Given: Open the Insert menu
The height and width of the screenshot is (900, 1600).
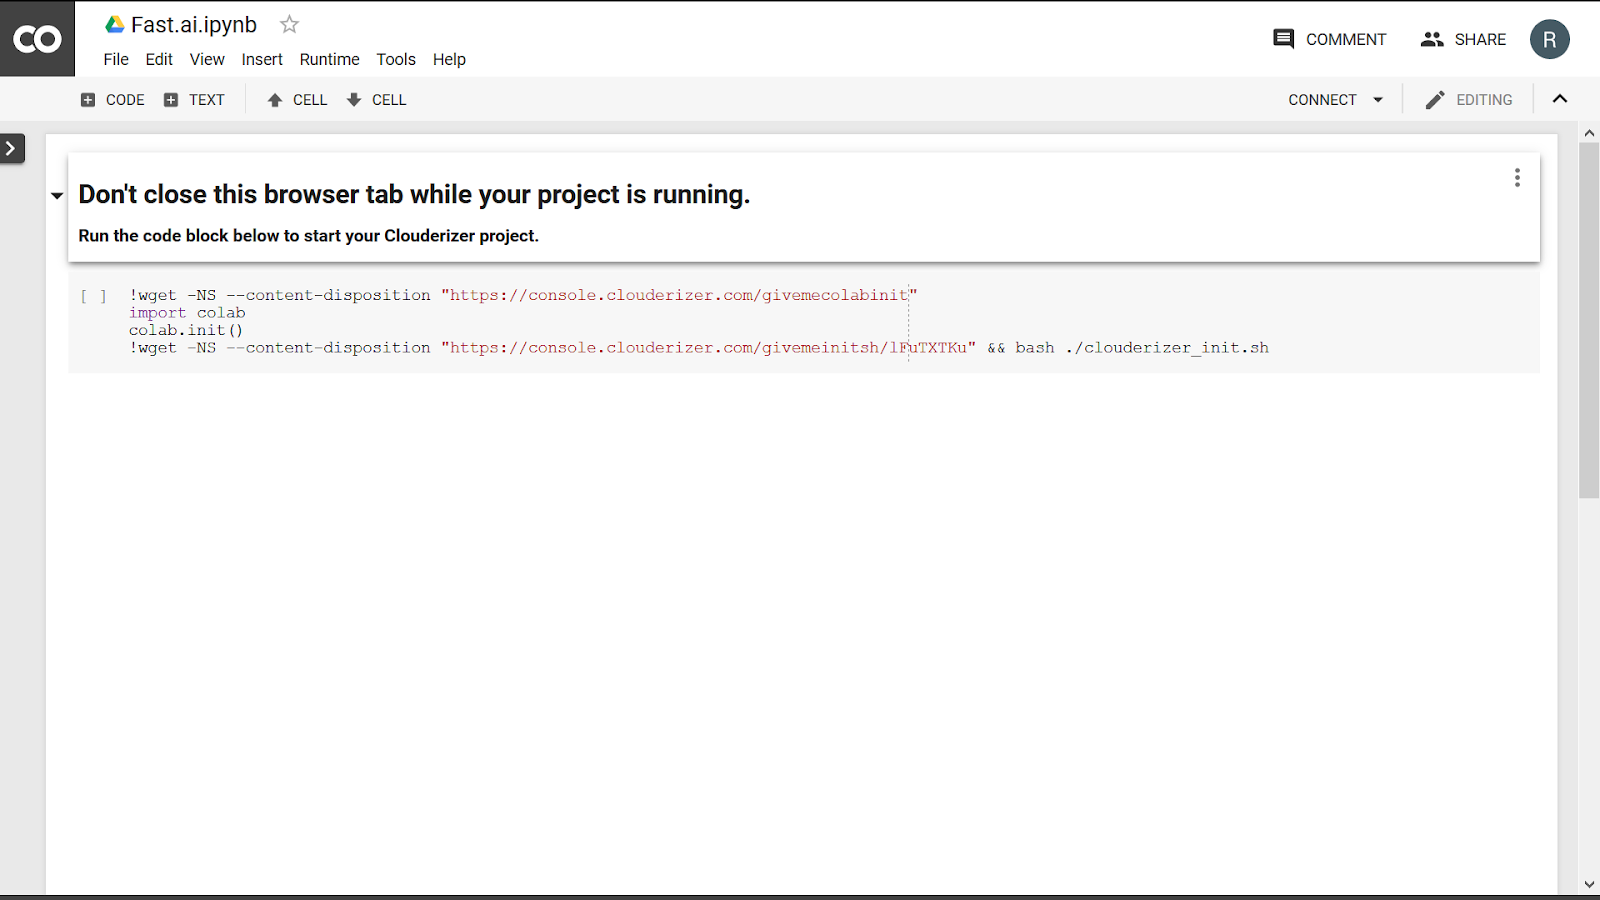Looking at the screenshot, I should (x=262, y=59).
